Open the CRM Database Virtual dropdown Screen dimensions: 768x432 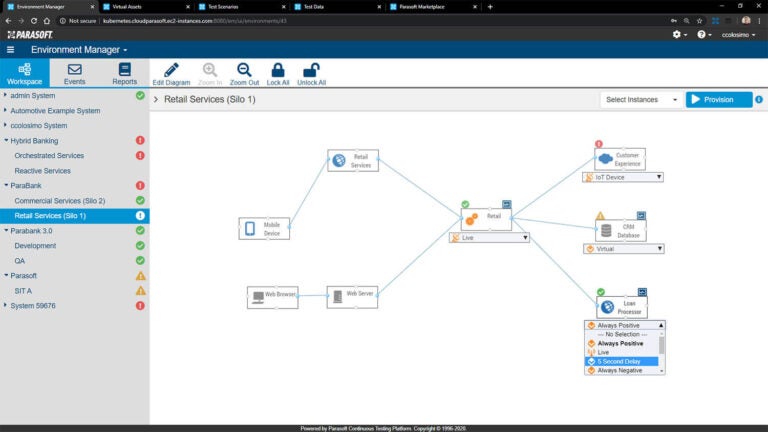(624, 249)
